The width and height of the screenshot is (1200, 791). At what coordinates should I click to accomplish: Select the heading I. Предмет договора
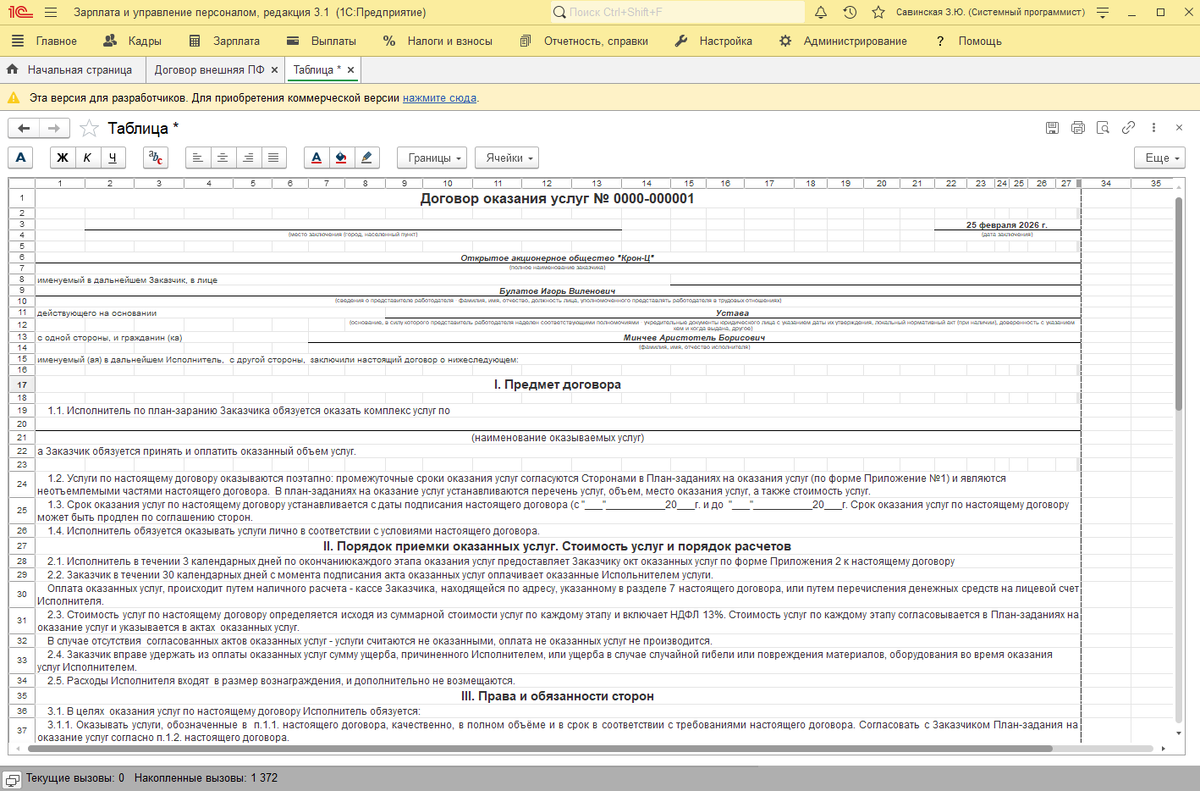coord(557,384)
